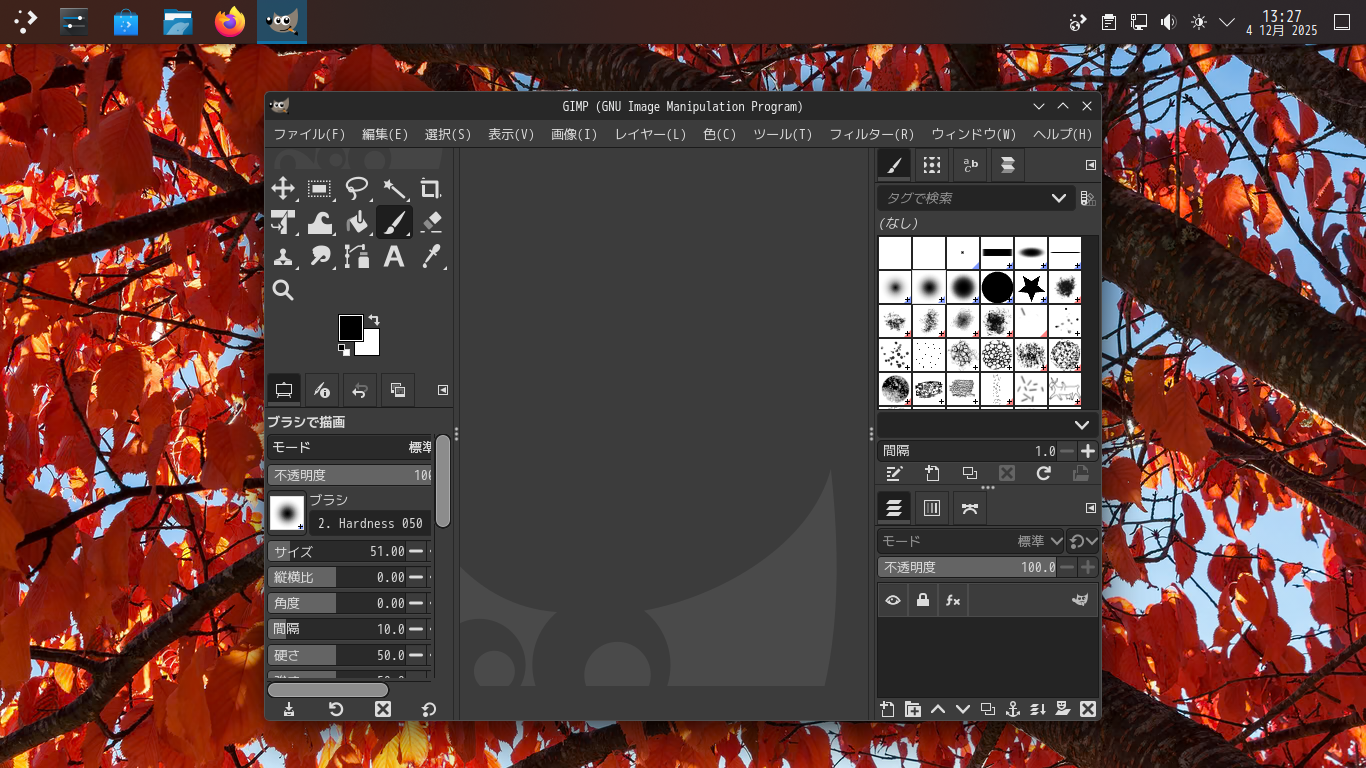Toggle the layer lock icon
Image resolution: width=1366 pixels, height=768 pixels.
922,600
